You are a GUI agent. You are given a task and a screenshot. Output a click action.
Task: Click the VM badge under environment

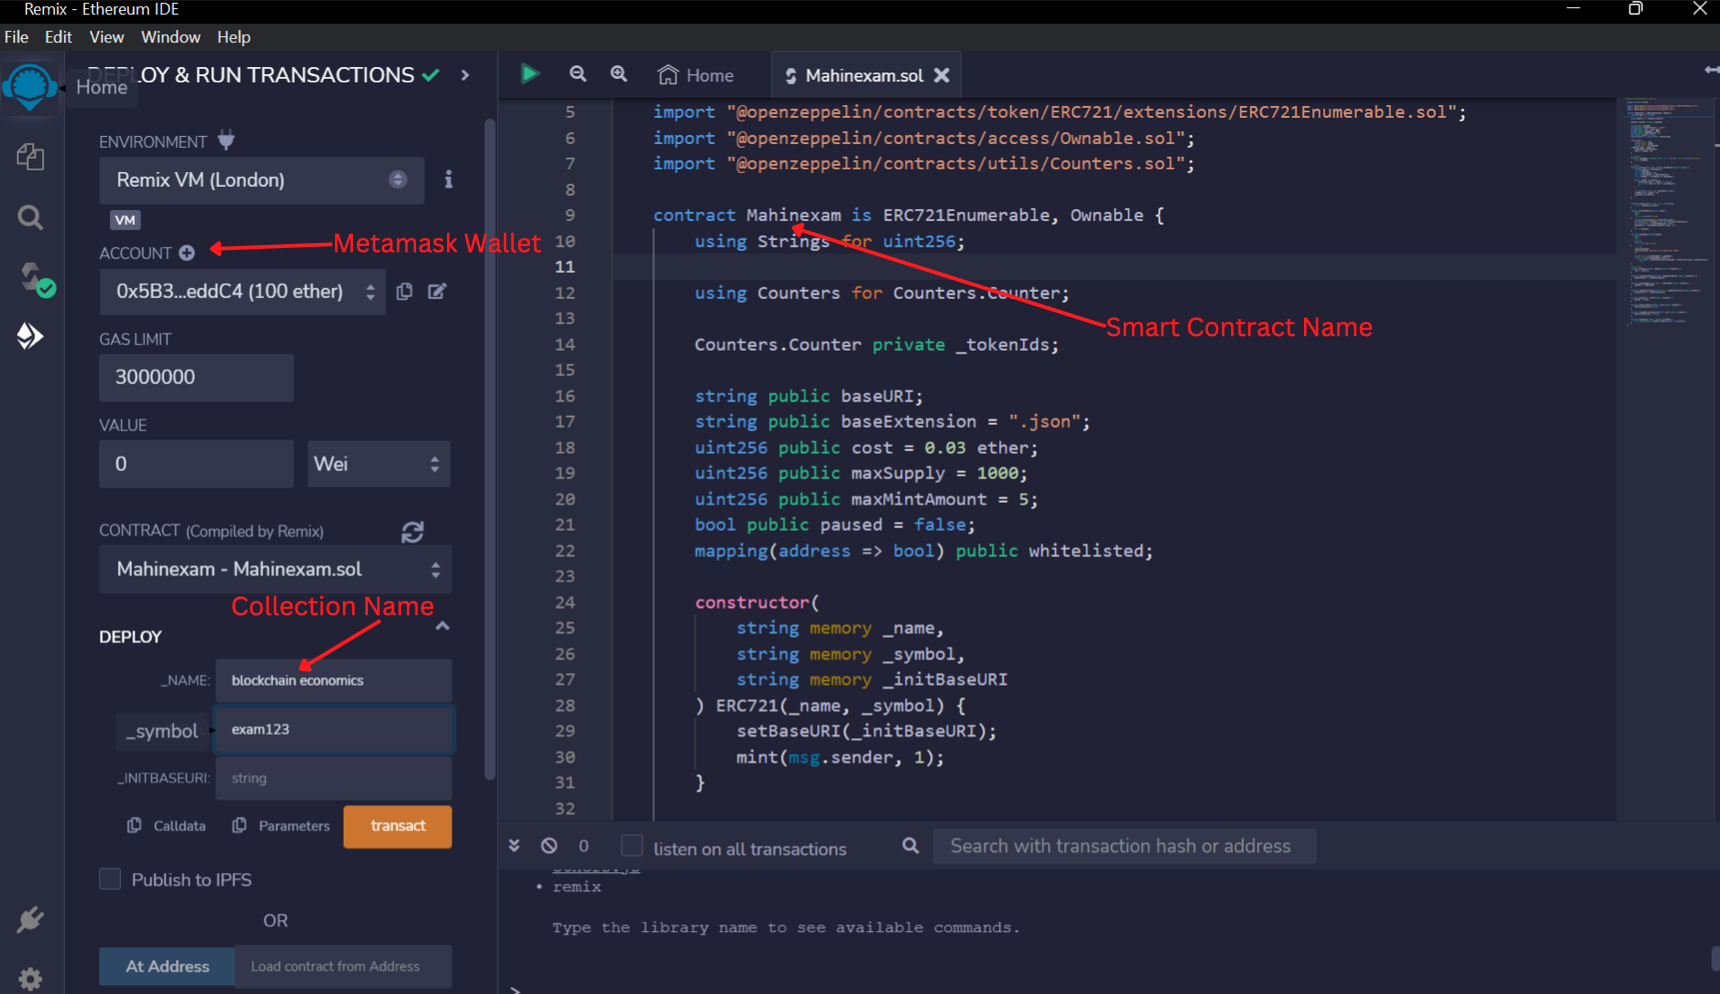click(125, 220)
